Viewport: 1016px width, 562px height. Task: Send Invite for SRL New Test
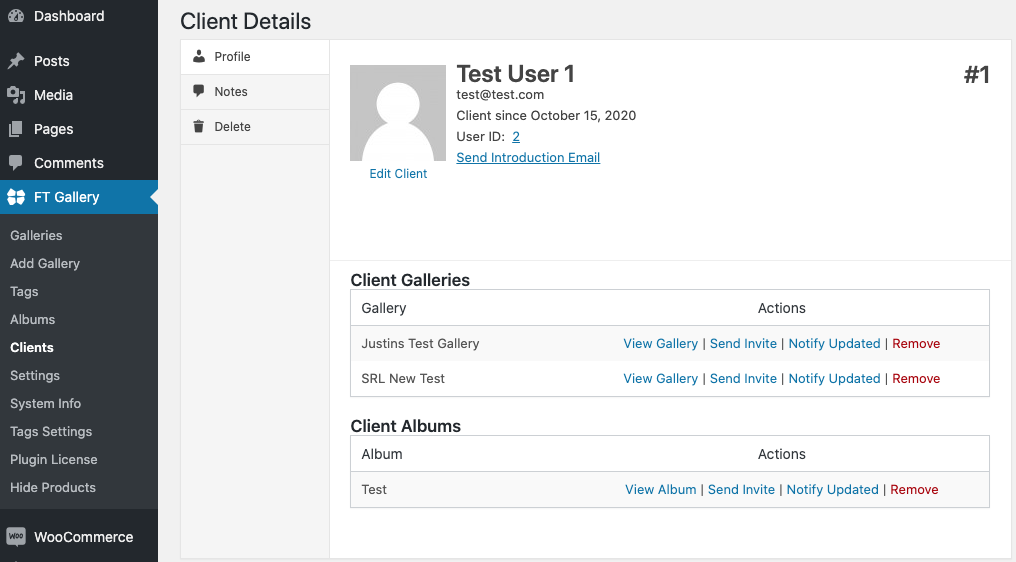point(743,379)
